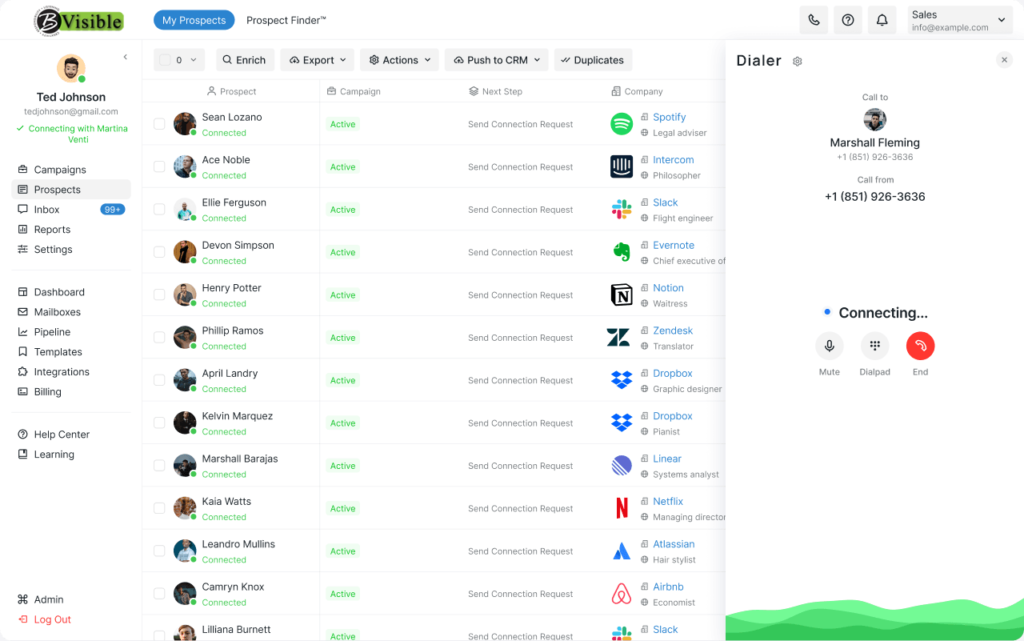Click the phone icon in top bar

coord(814,20)
